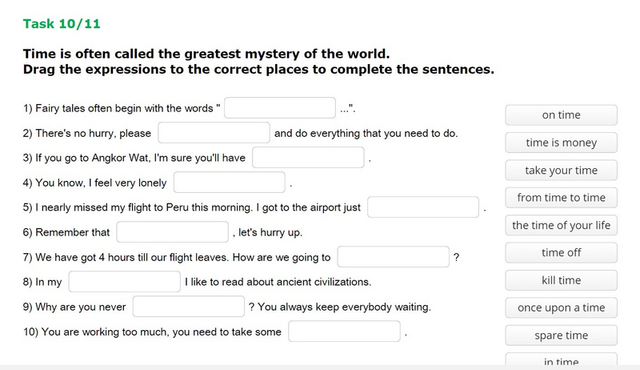Viewport: 640px width, 370px height.
Task: Click the 'kill time' tile
Action: coord(561,280)
